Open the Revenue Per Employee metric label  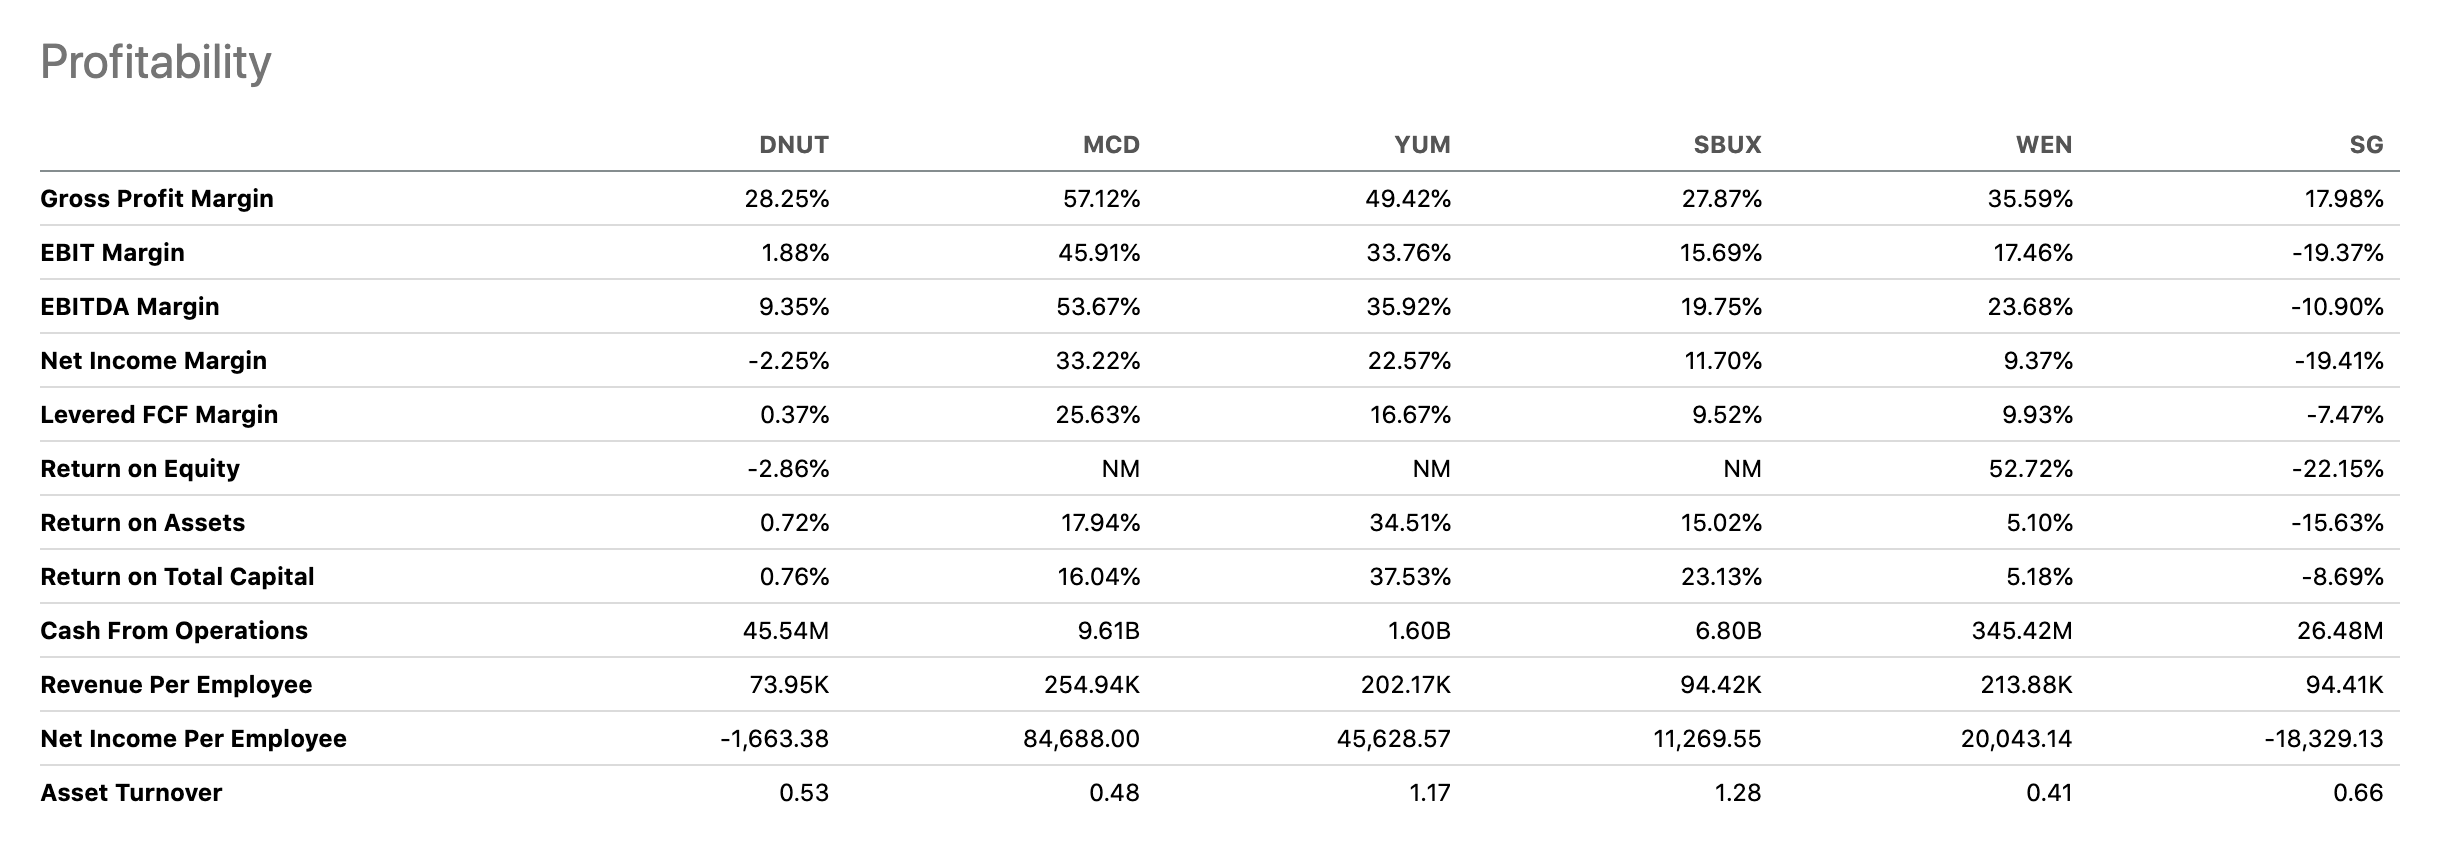(x=176, y=685)
